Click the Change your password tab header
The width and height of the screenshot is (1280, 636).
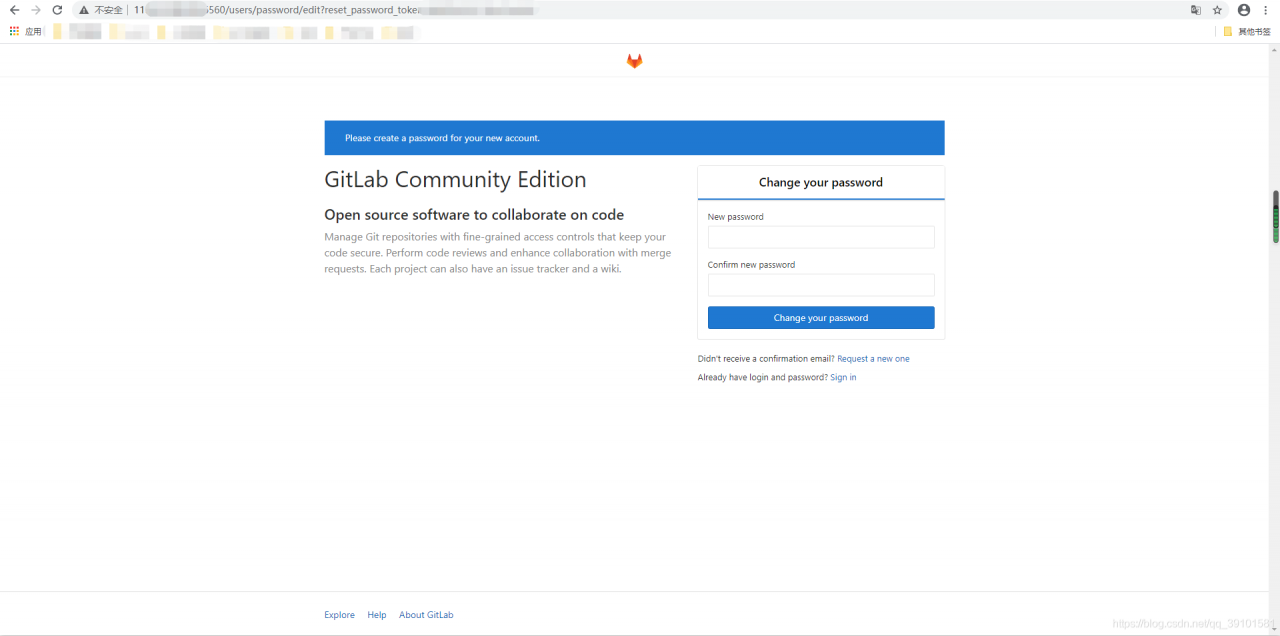[x=821, y=183]
